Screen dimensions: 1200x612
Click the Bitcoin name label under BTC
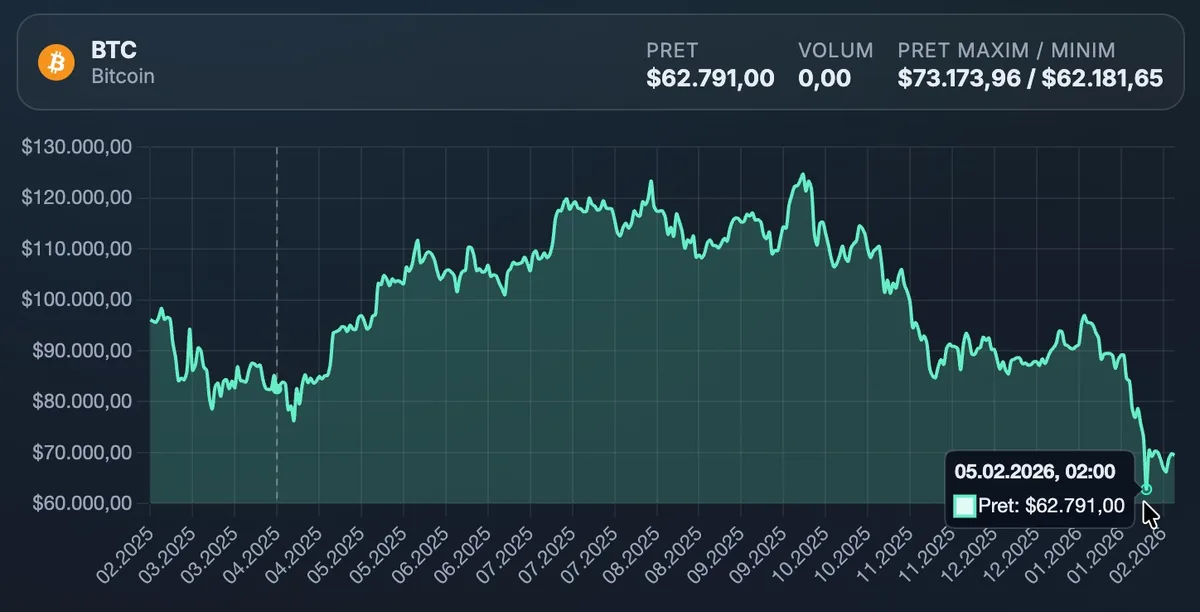[x=122, y=75]
